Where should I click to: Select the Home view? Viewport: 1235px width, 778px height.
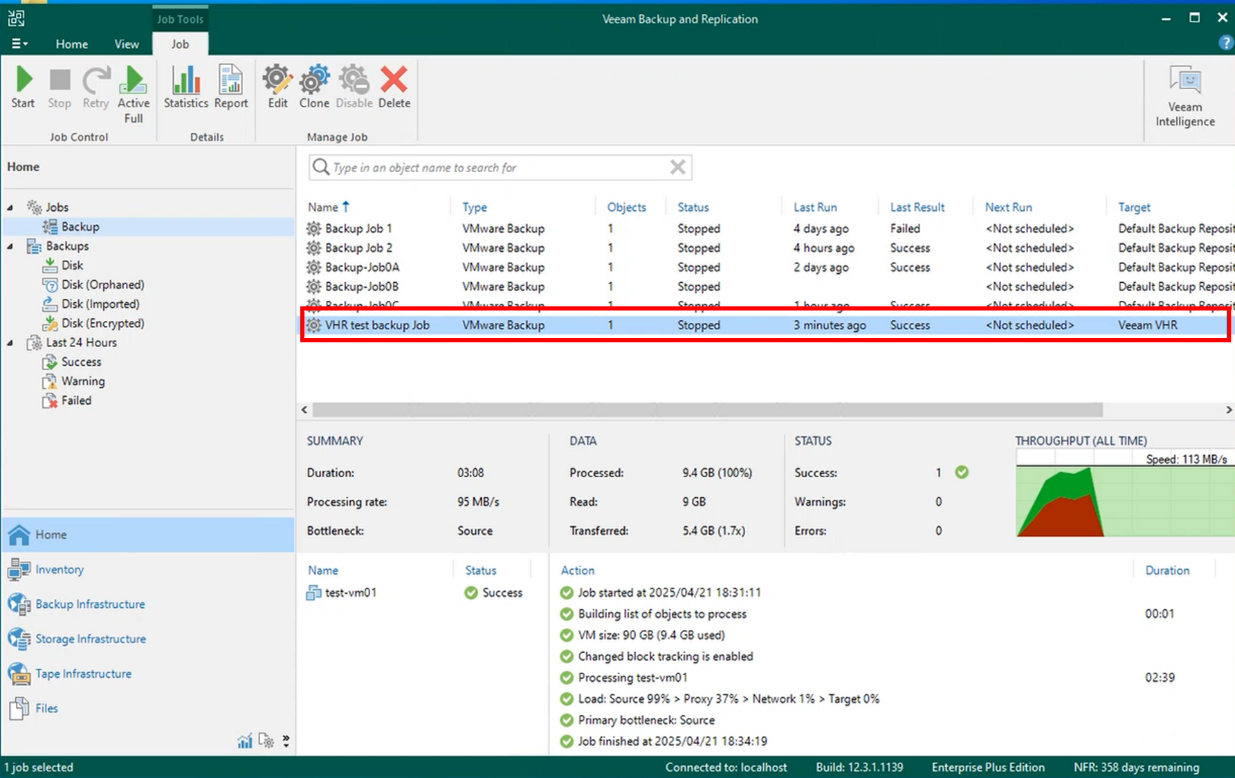coord(148,535)
